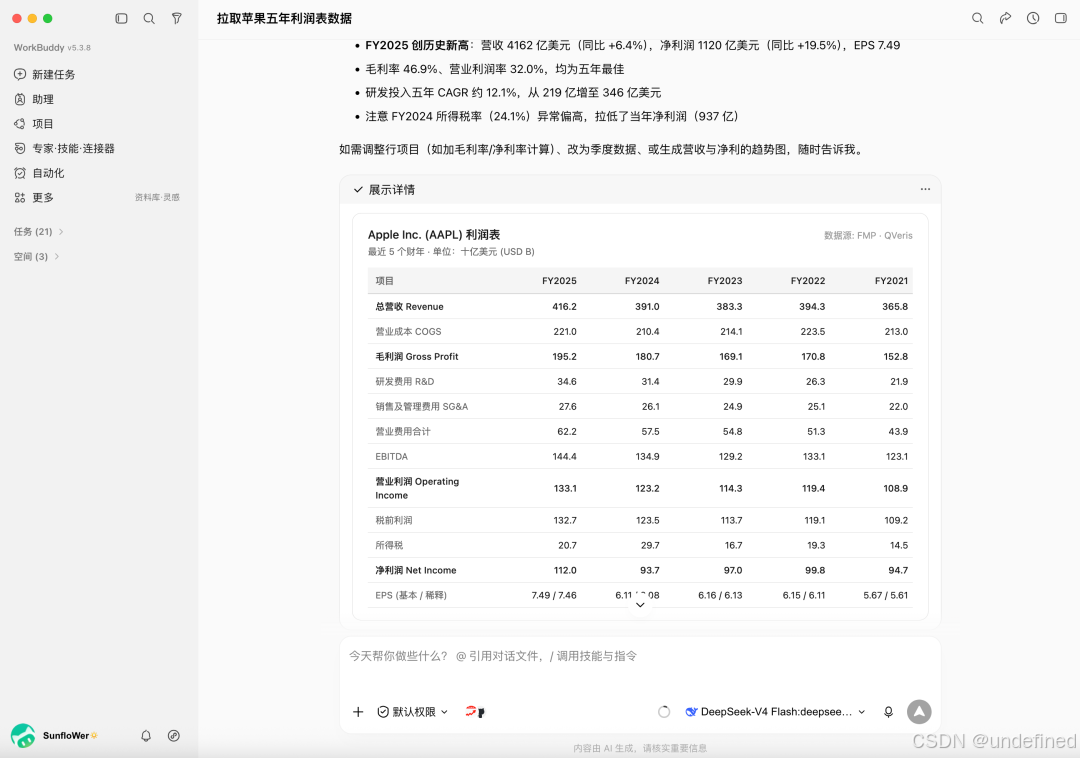Activate the microphone voice input

tap(889, 712)
